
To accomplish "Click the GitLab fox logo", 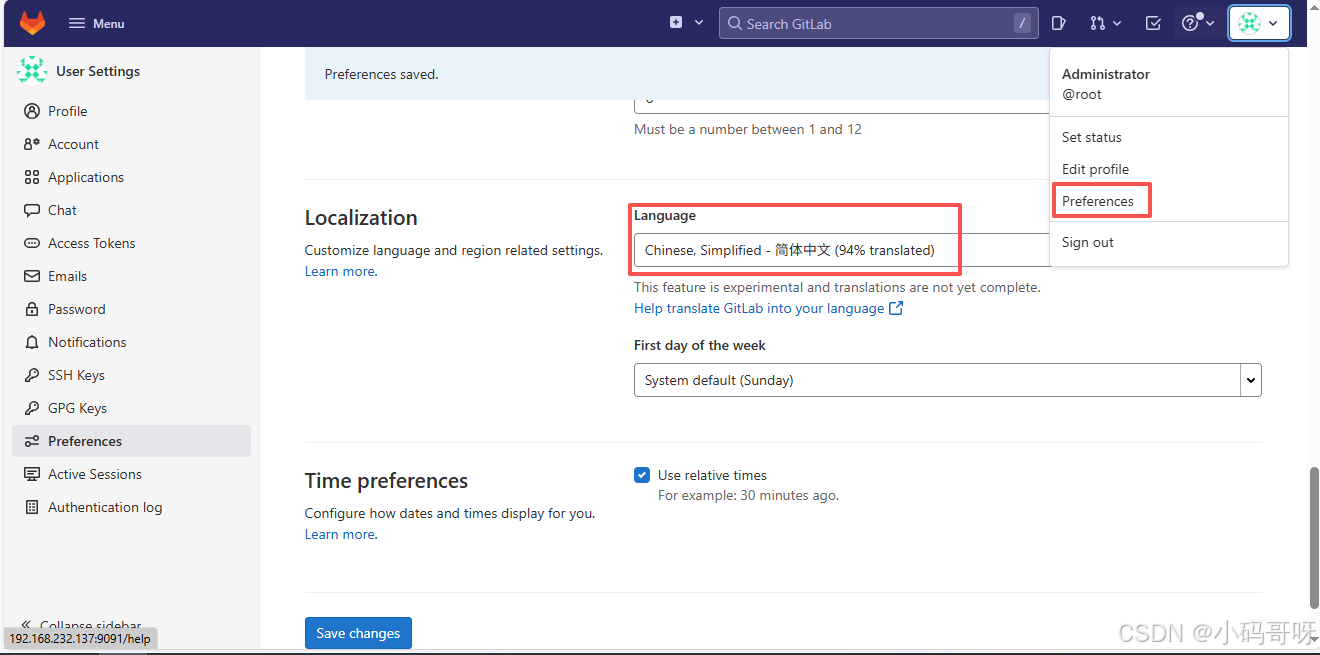I will (x=33, y=23).
